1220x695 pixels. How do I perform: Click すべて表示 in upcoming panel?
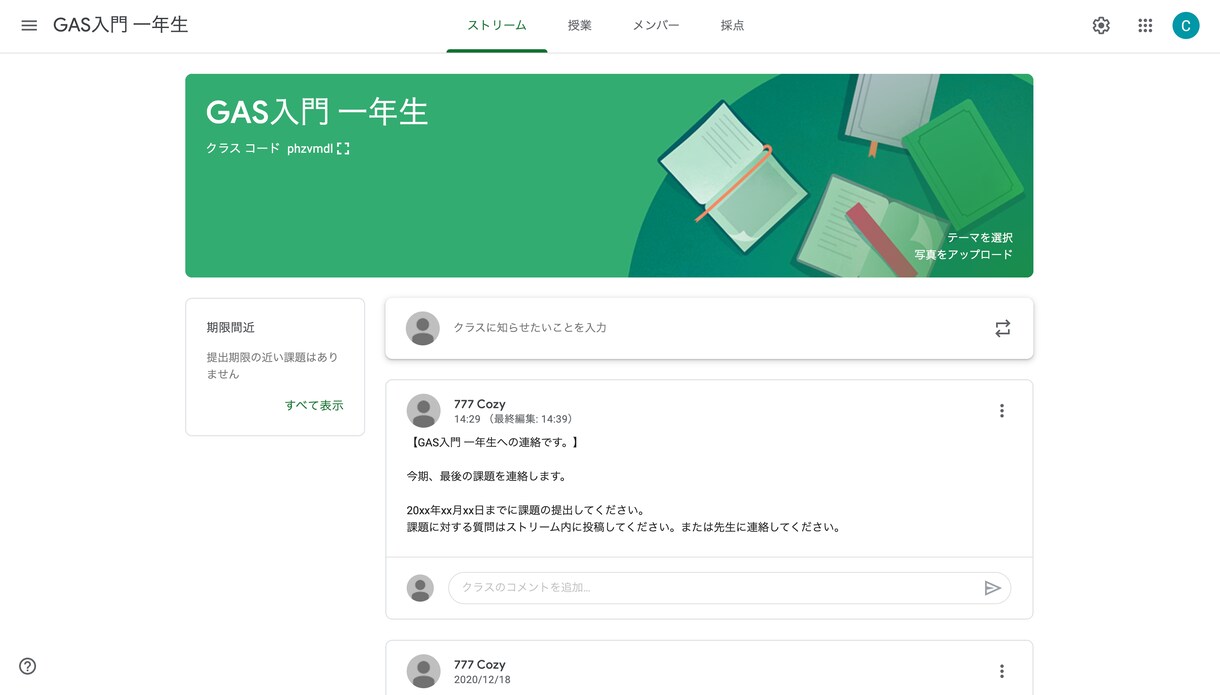click(314, 405)
